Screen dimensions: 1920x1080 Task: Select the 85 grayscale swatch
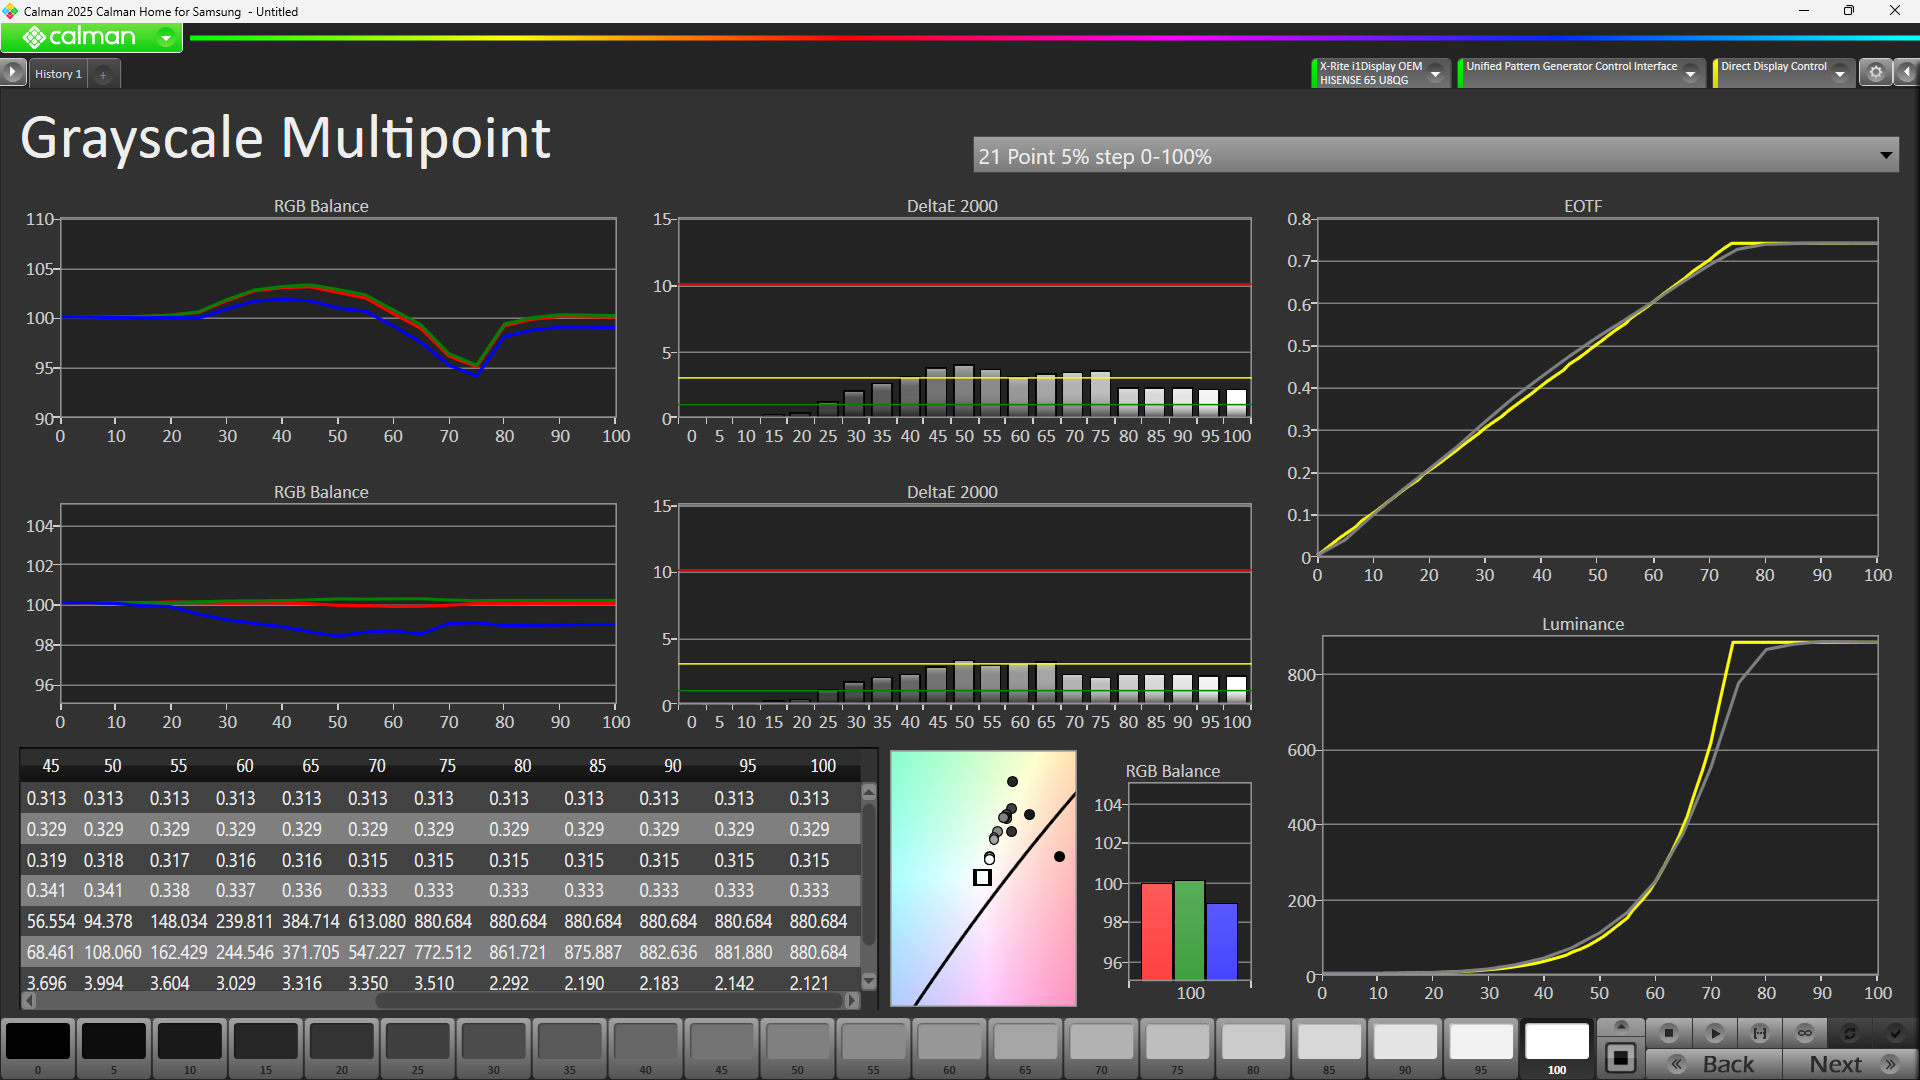[1330, 1048]
